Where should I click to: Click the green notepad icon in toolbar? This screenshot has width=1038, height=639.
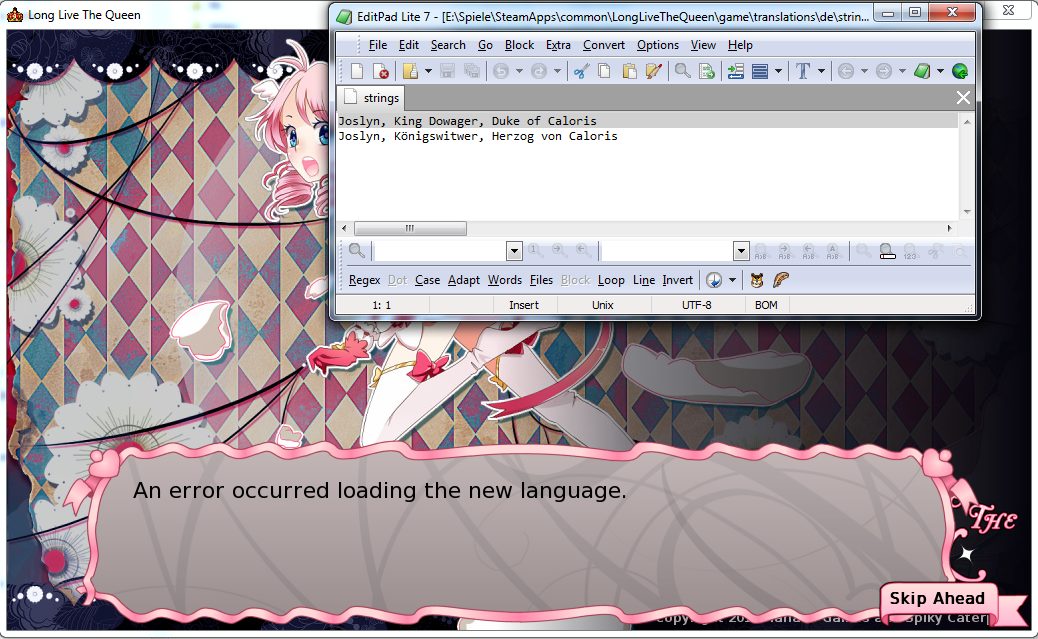[x=922, y=71]
